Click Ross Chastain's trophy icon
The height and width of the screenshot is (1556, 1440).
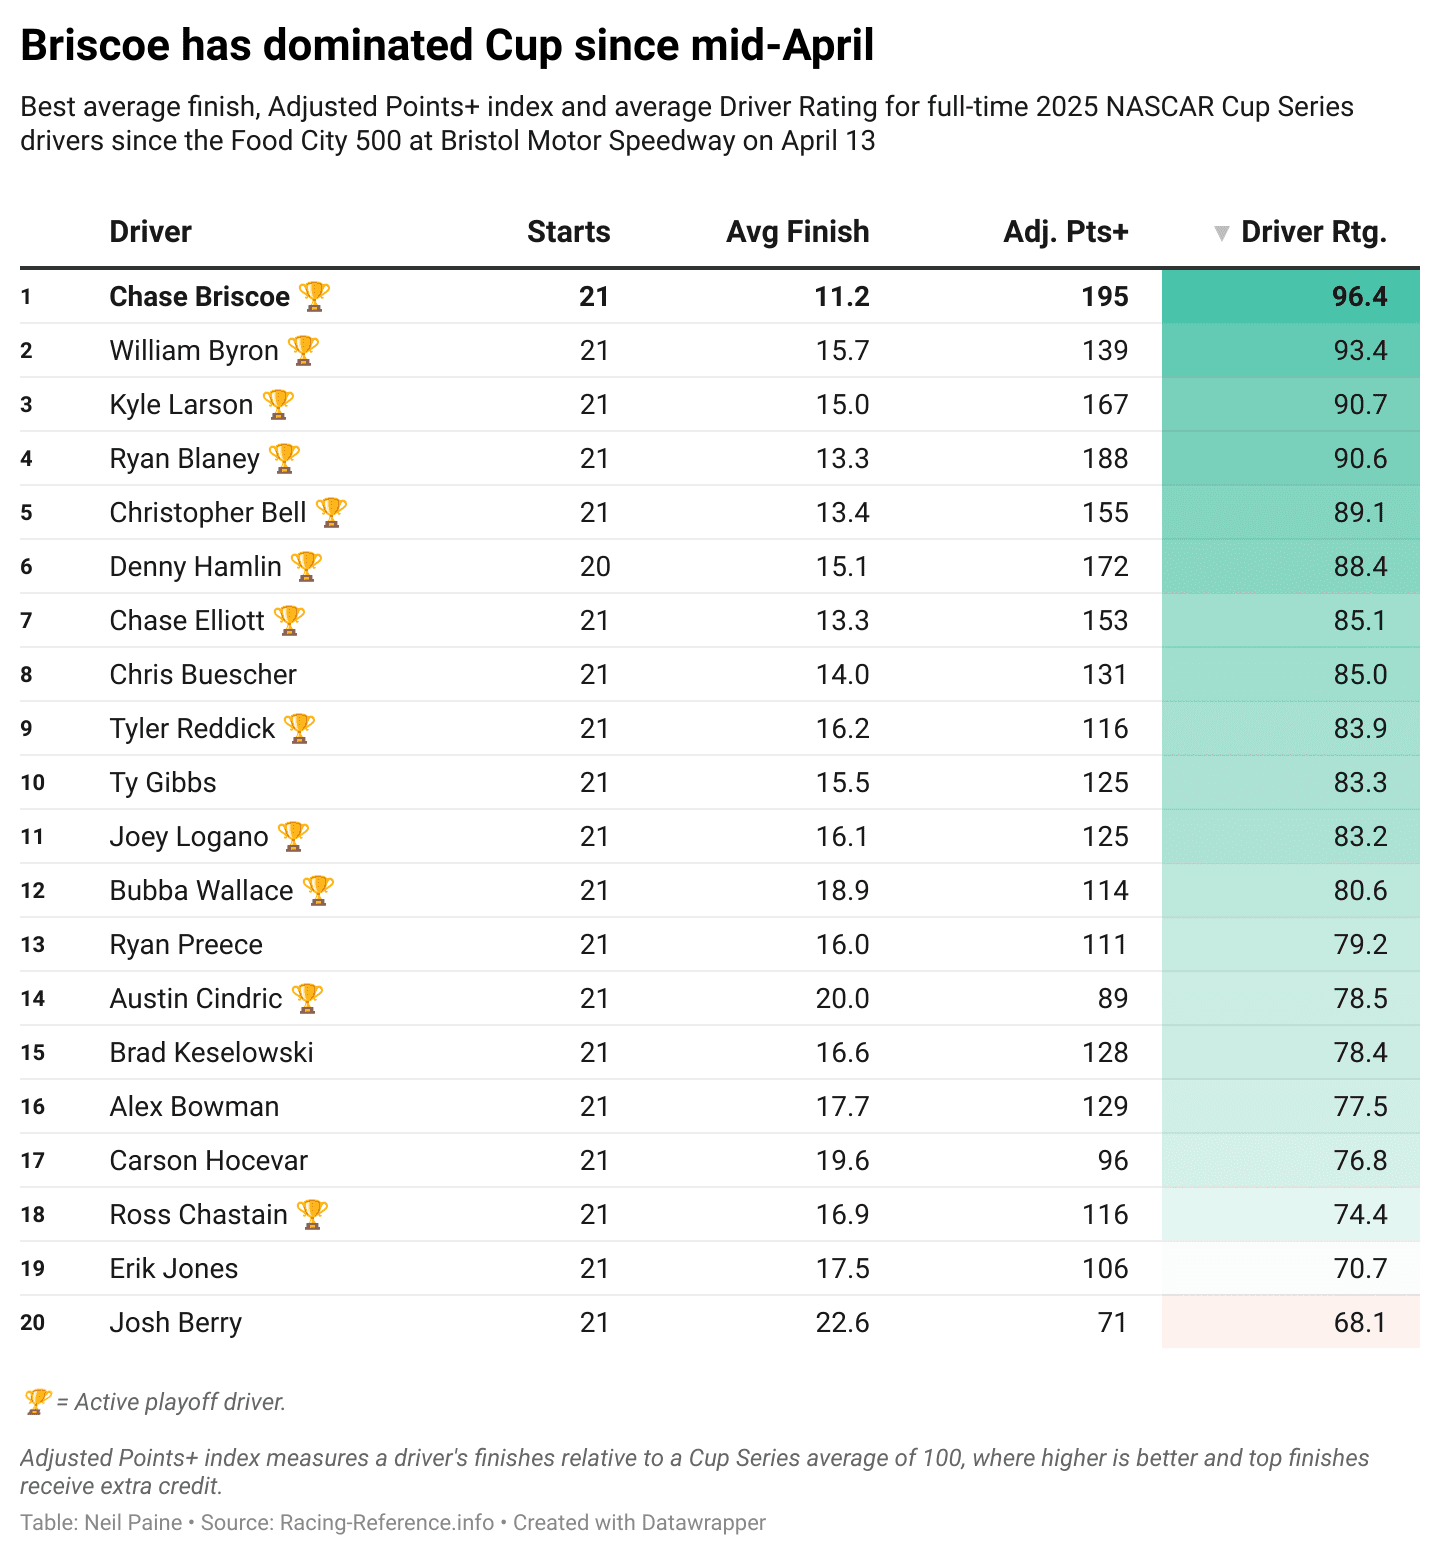coord(312,1214)
